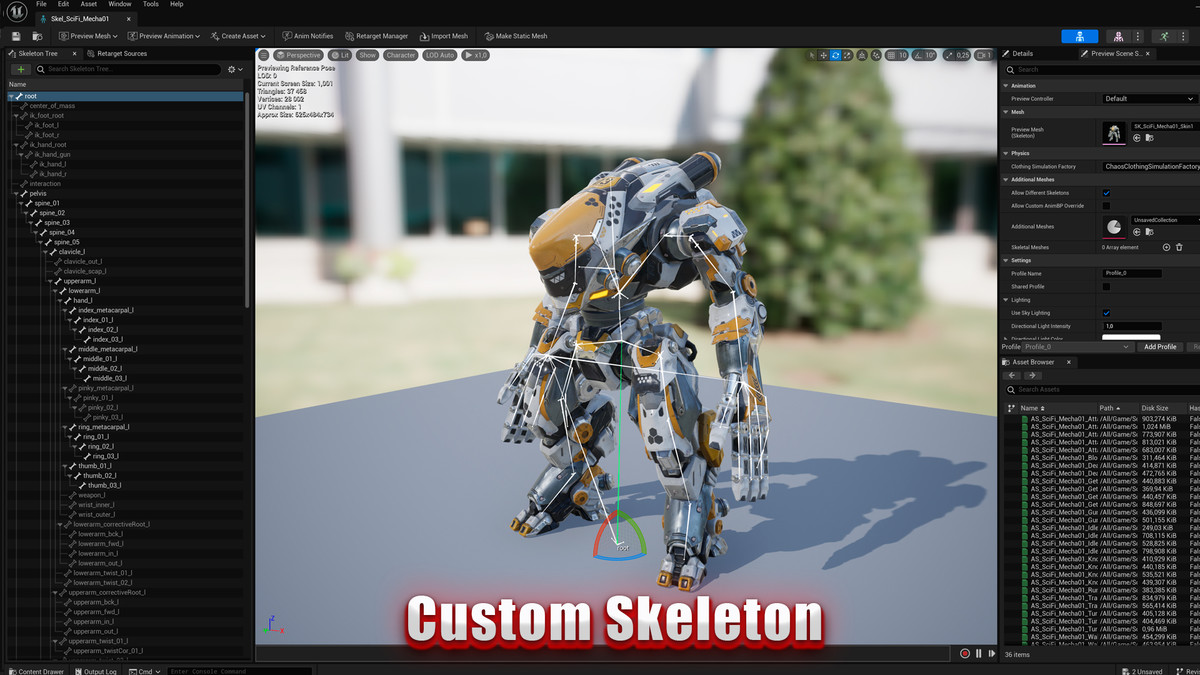
Task: Click the record button in viewport
Action: [965, 653]
